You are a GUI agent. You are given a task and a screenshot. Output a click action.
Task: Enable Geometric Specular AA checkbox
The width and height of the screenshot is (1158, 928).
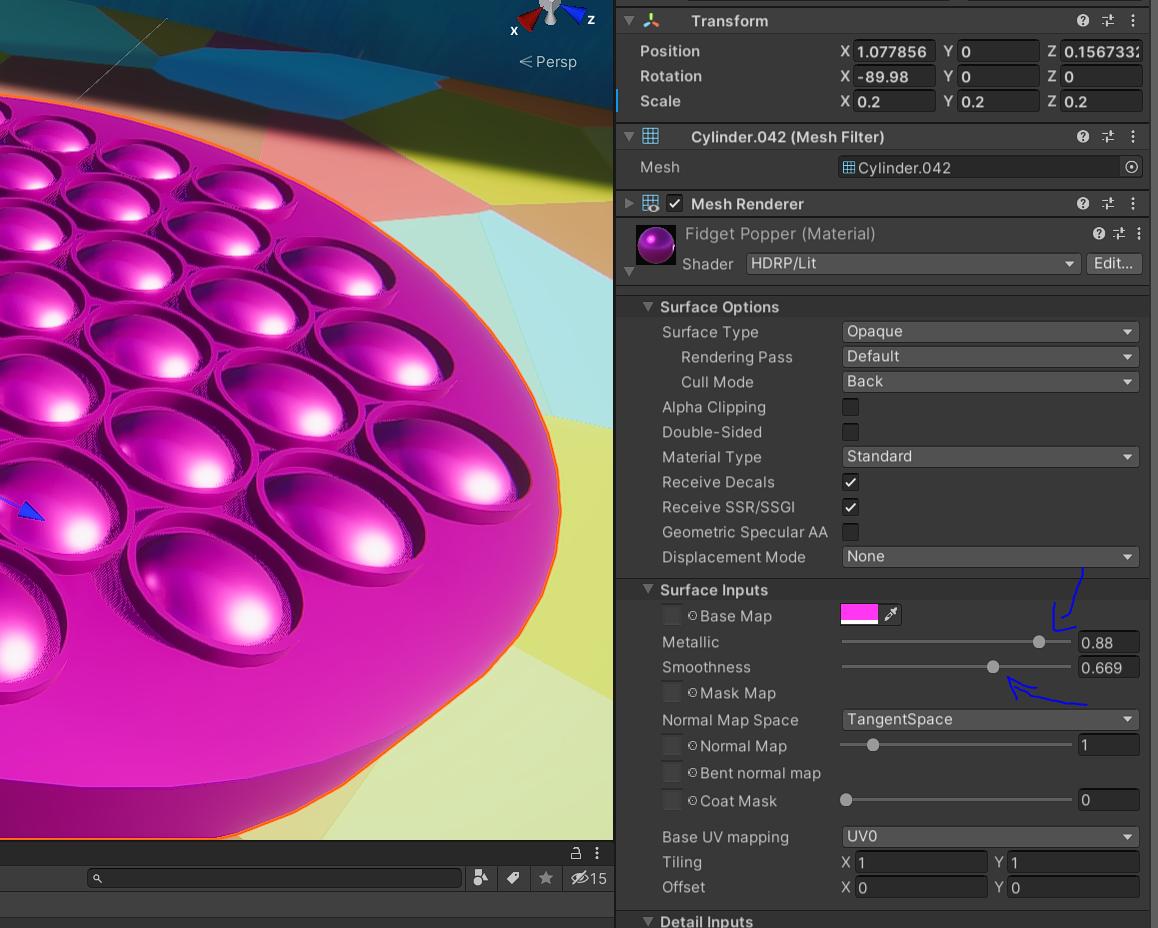click(850, 532)
